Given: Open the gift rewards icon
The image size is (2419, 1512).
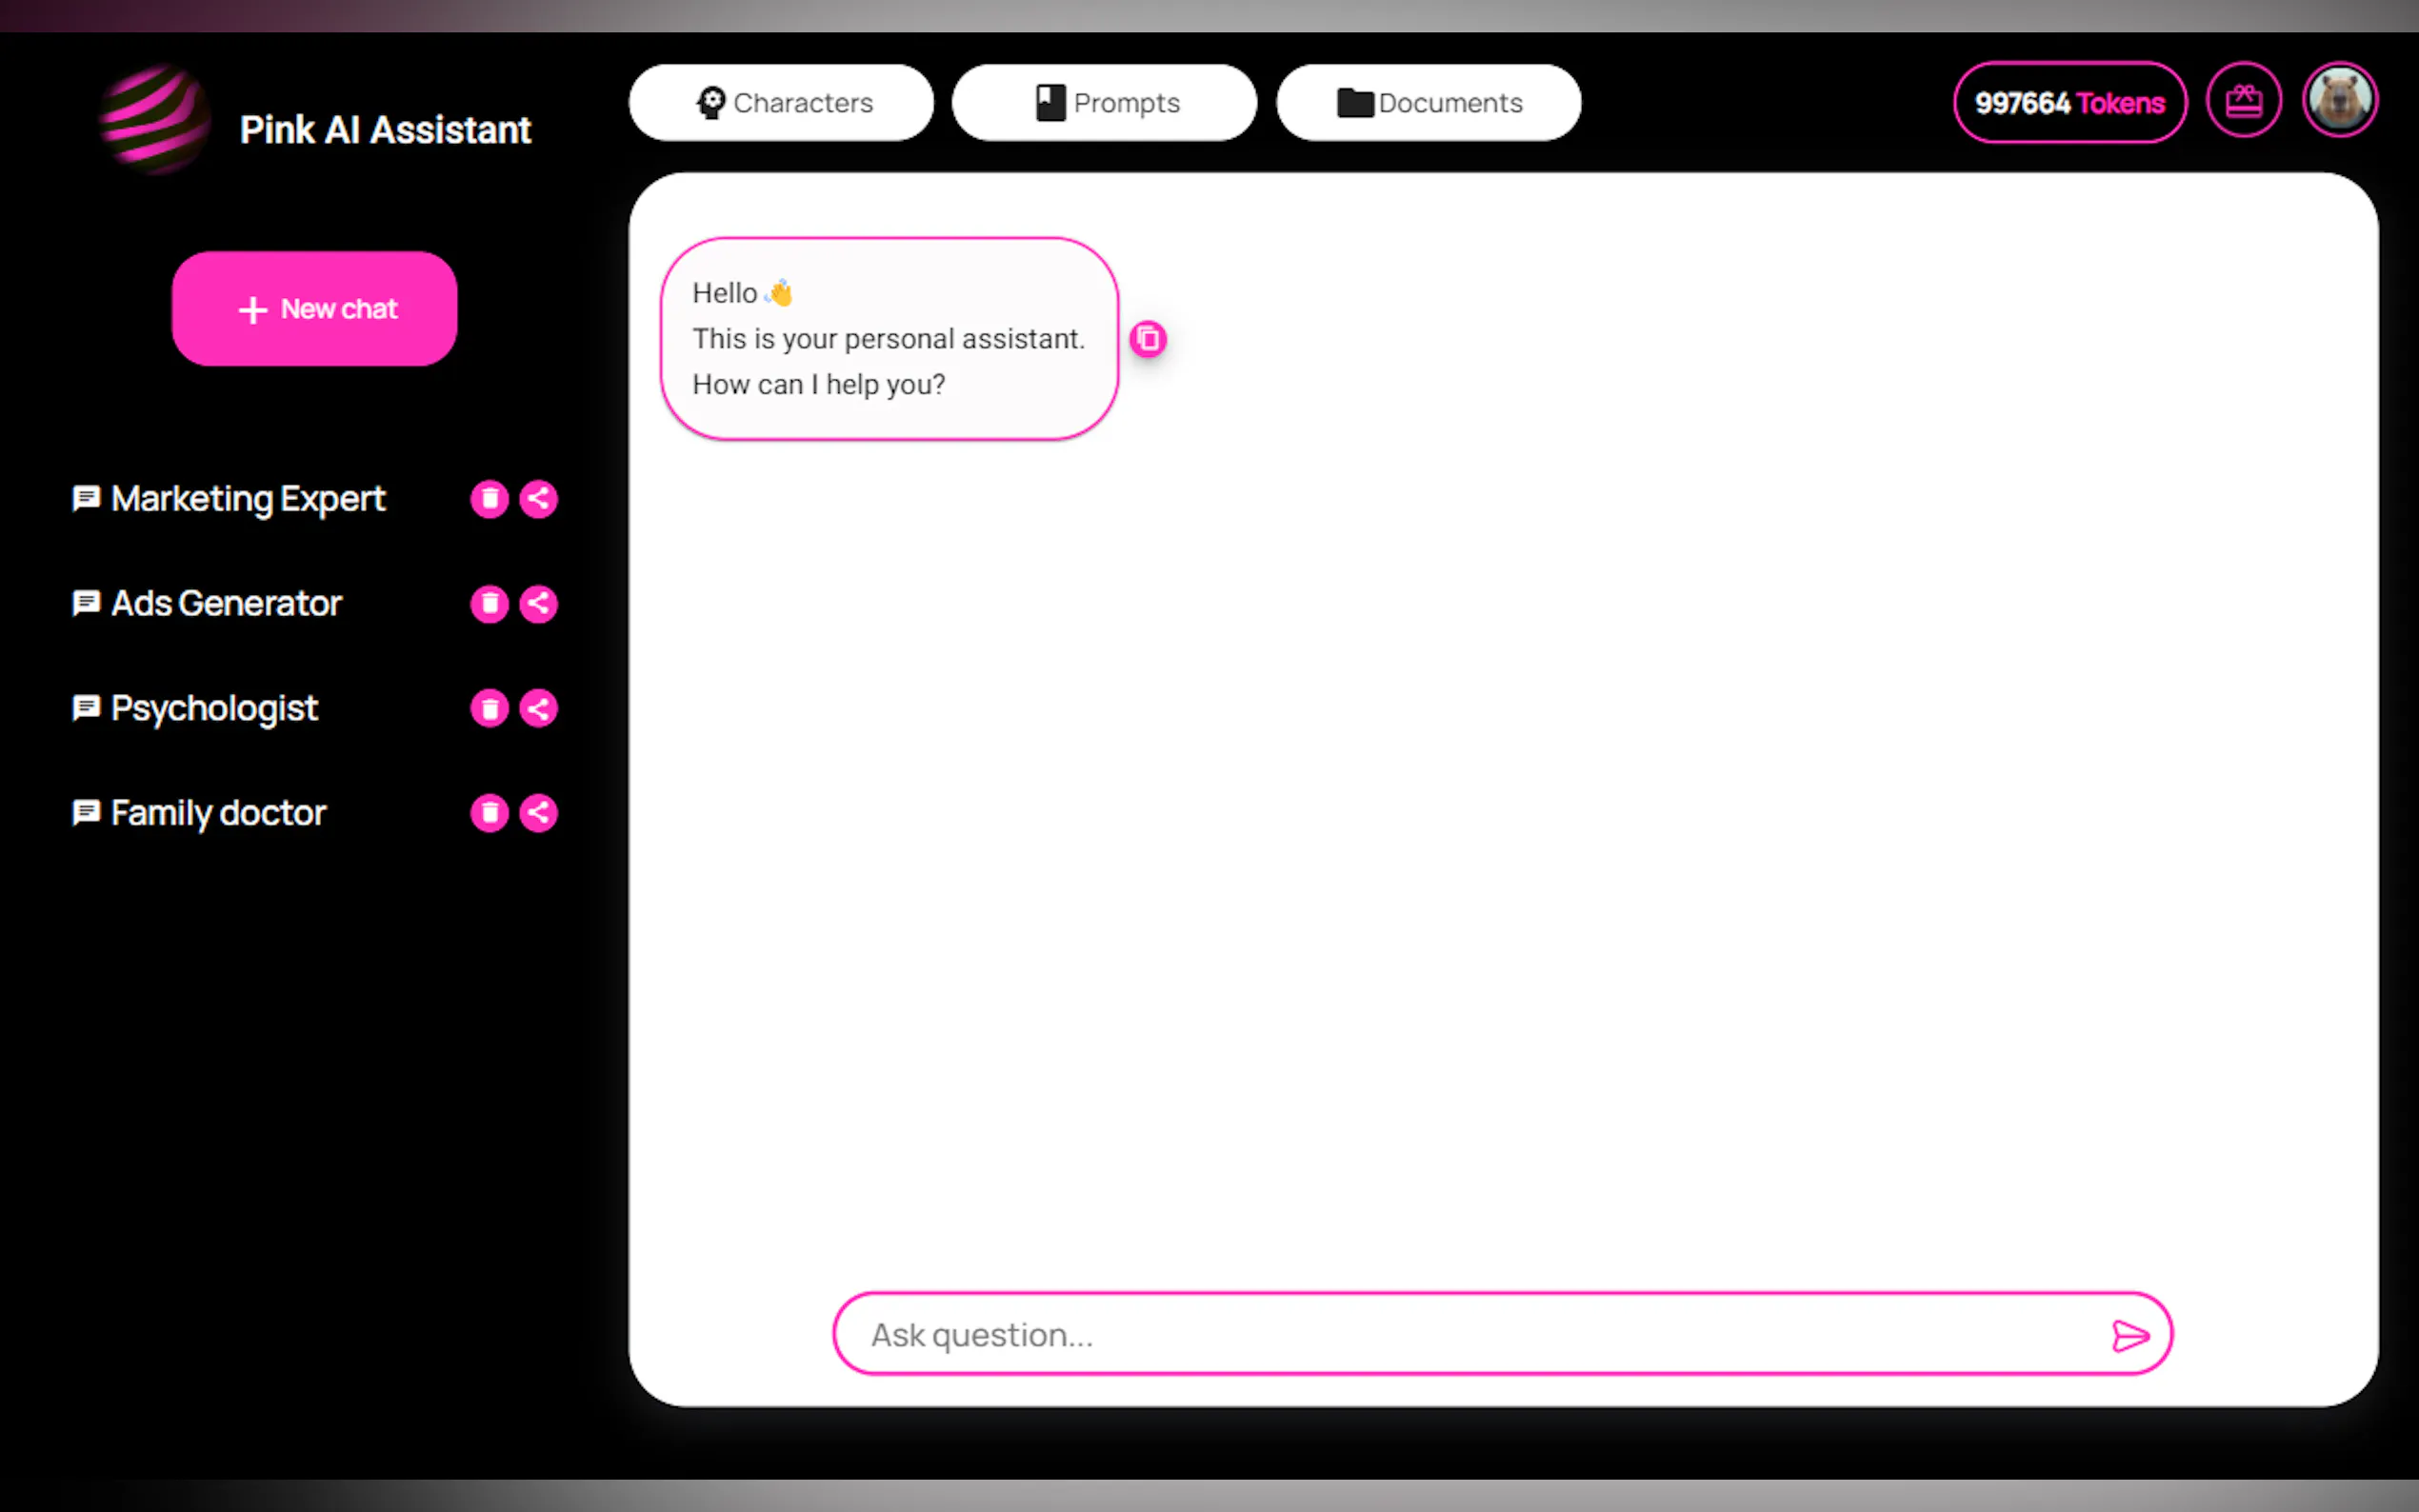Looking at the screenshot, I should 2243,101.
